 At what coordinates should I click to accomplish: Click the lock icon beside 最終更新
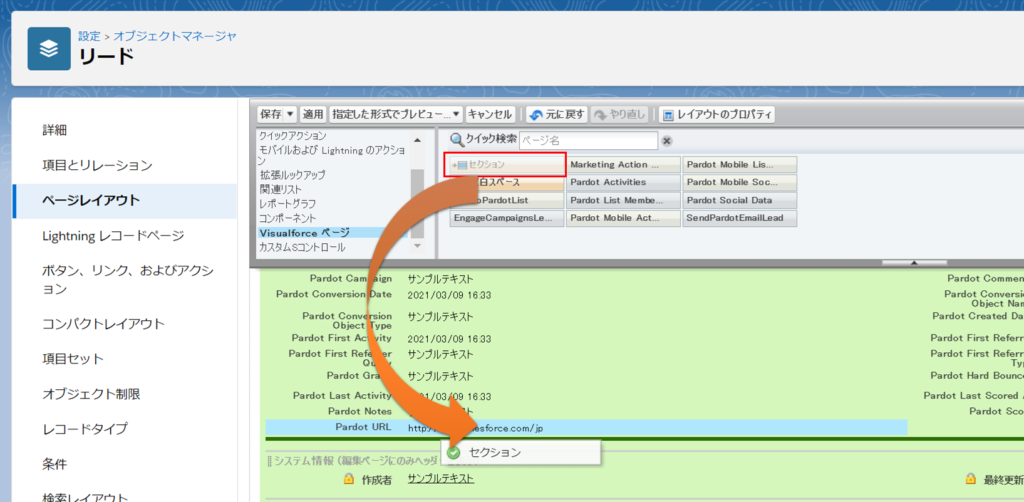(x=970, y=479)
